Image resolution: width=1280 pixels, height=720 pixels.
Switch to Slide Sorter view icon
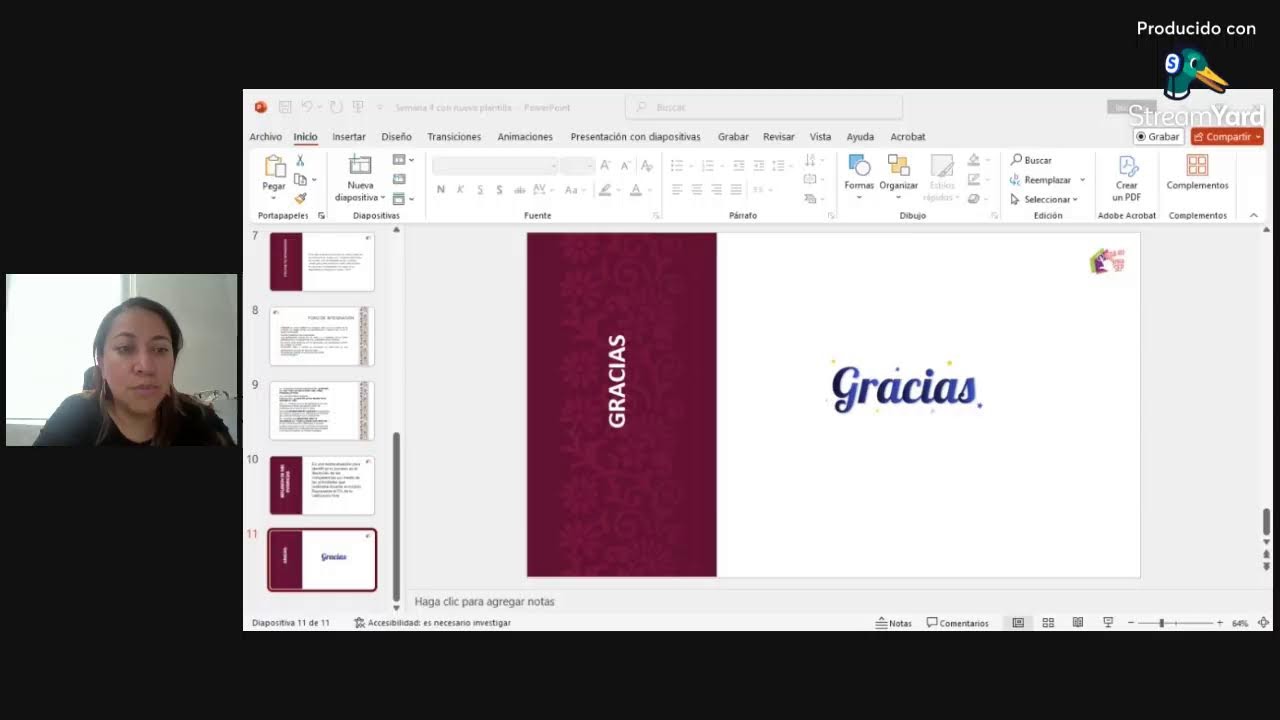coord(1048,623)
